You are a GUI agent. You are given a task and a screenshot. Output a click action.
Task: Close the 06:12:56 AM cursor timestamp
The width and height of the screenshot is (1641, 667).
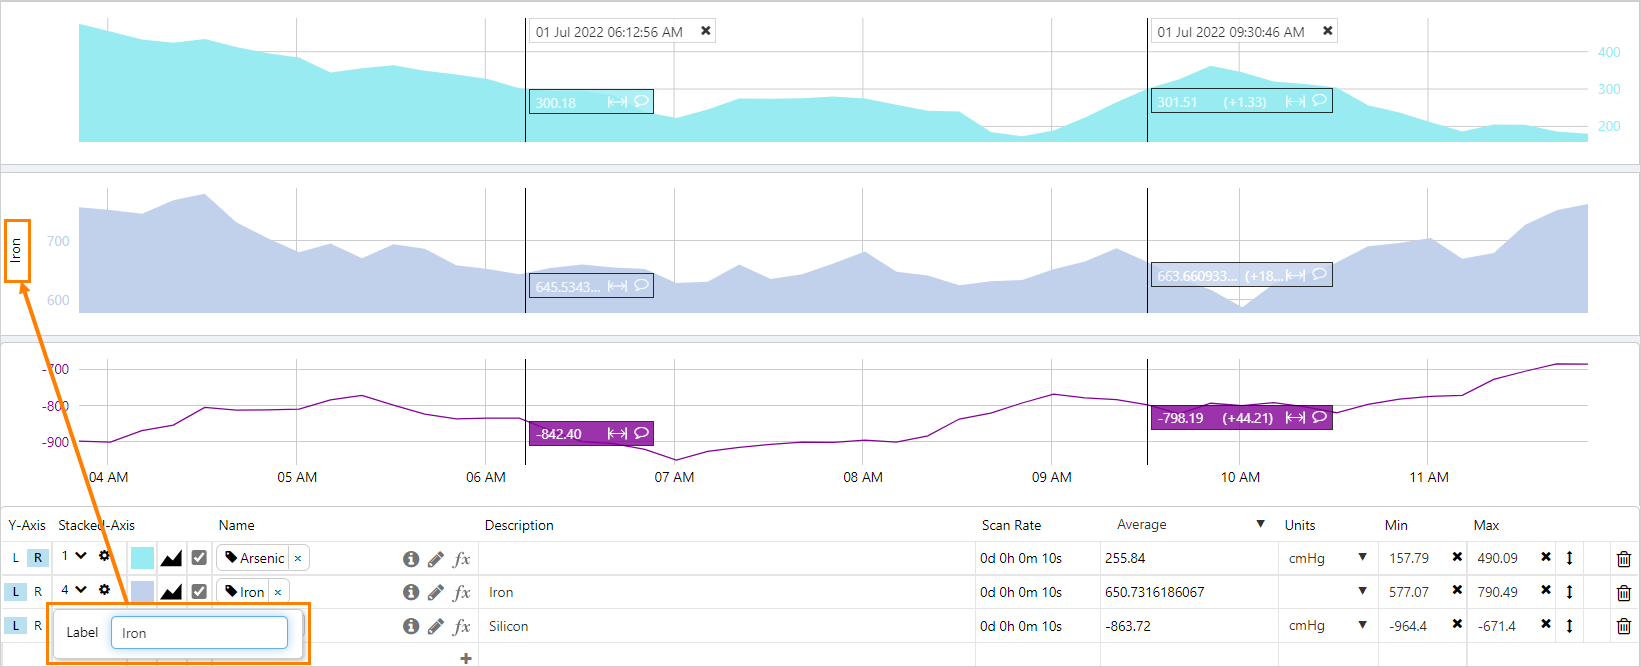click(x=706, y=31)
